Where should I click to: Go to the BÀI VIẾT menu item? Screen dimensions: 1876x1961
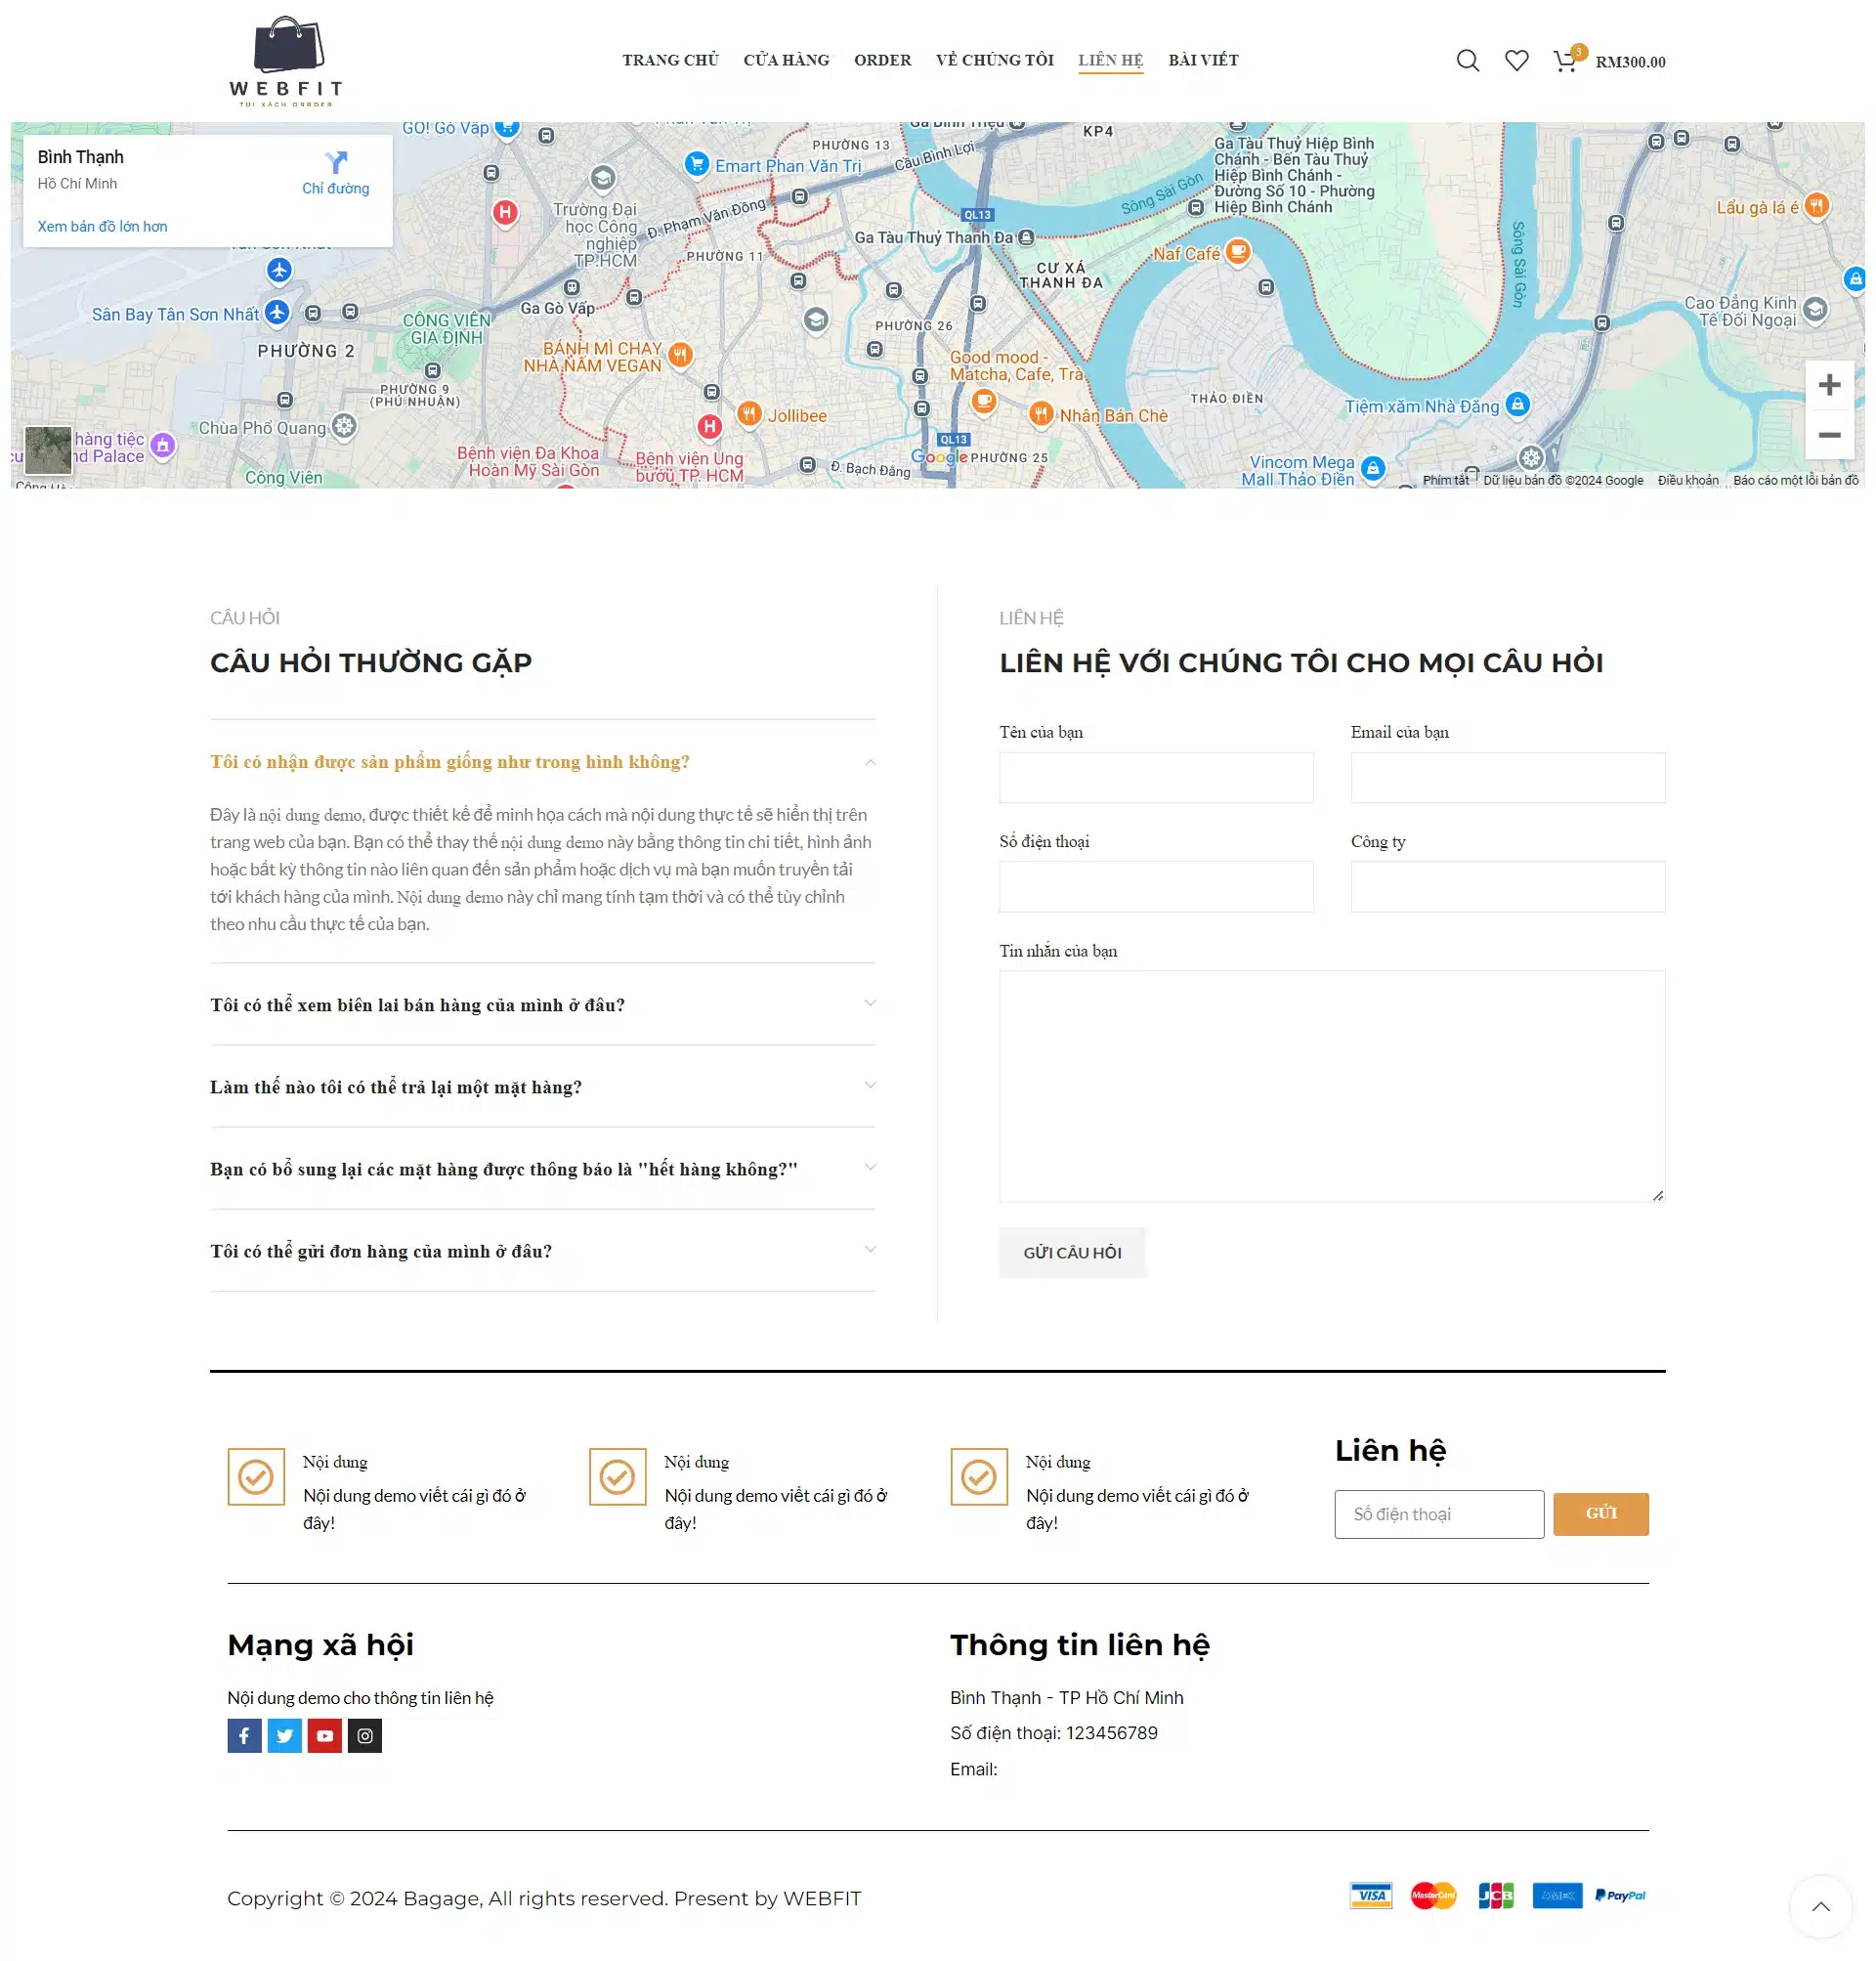[1203, 61]
